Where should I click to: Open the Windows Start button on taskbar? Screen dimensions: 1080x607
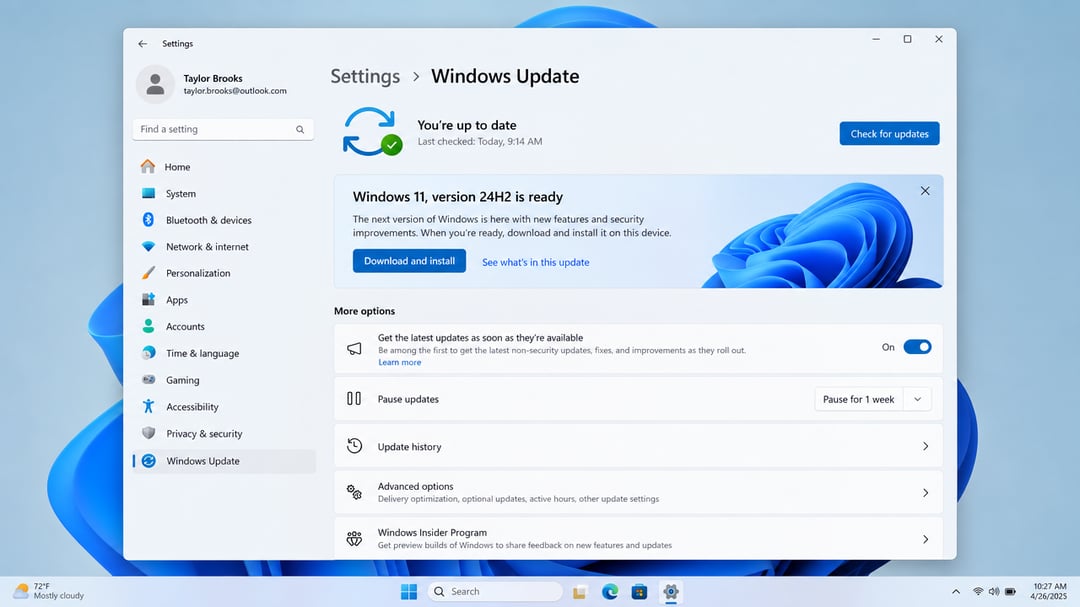click(408, 592)
